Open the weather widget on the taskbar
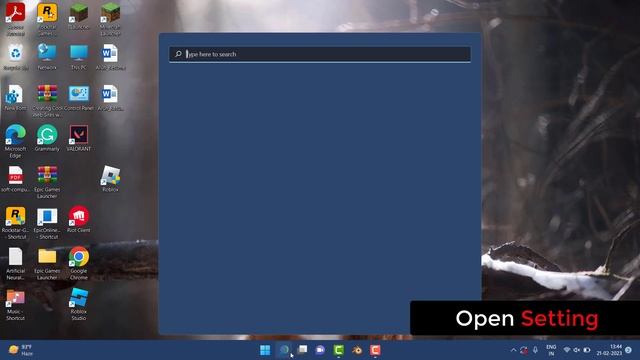 coord(20,350)
